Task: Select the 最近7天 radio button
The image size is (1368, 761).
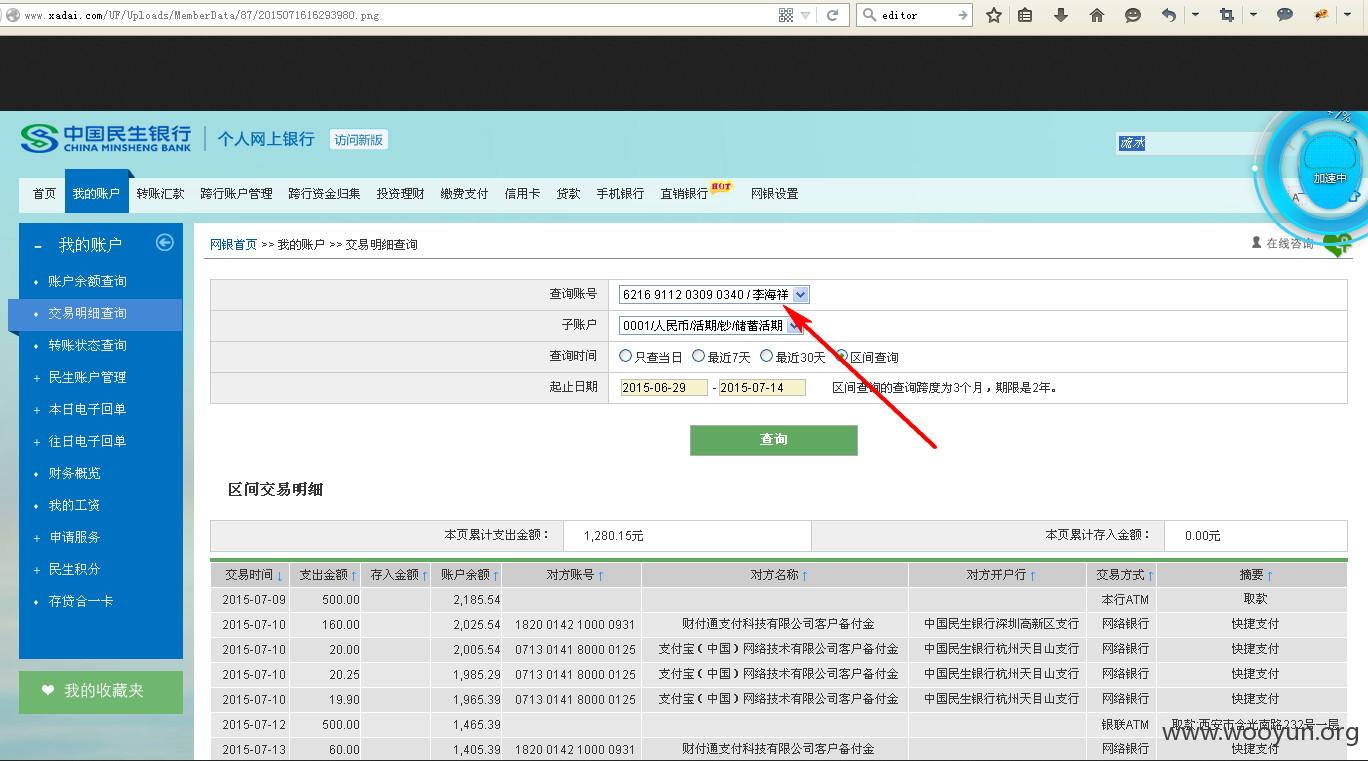Action: pos(698,356)
